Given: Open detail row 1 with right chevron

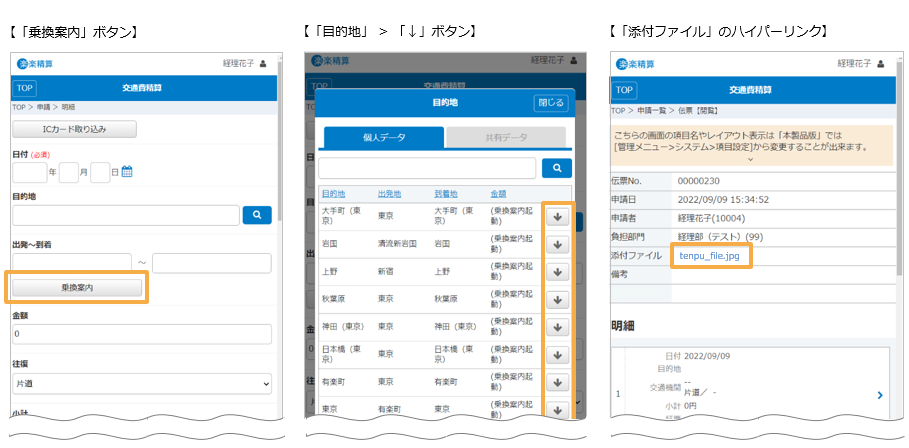Looking at the screenshot, I should tap(879, 395).
